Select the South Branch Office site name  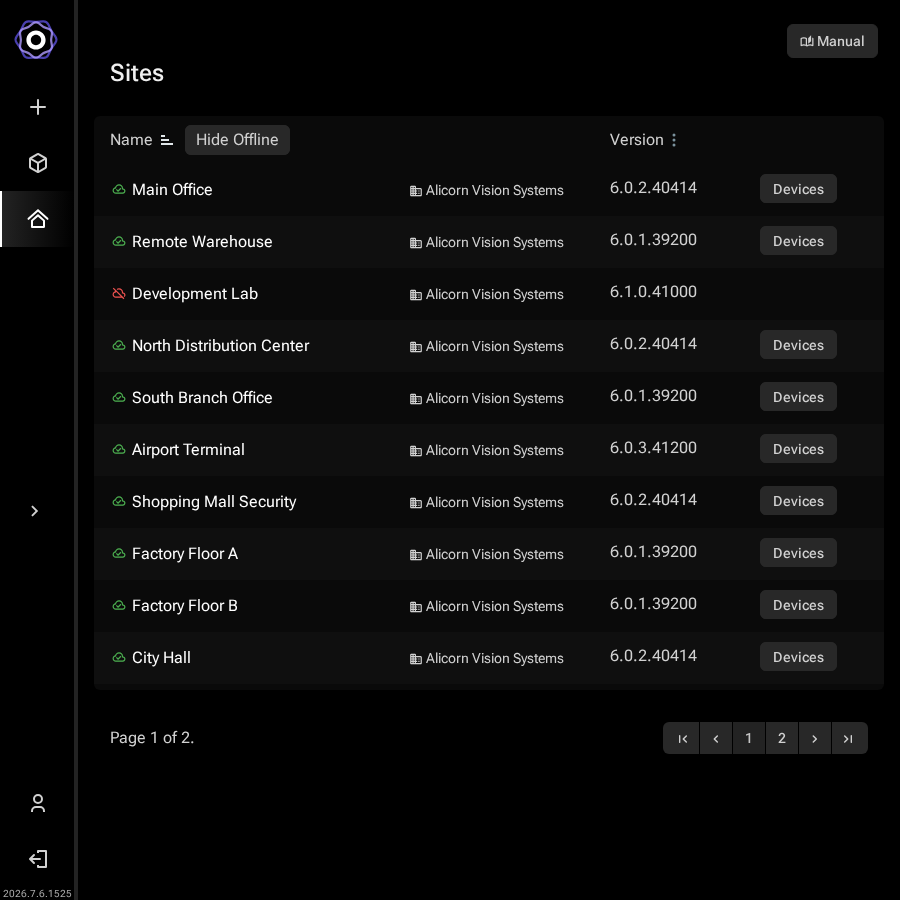click(x=202, y=397)
